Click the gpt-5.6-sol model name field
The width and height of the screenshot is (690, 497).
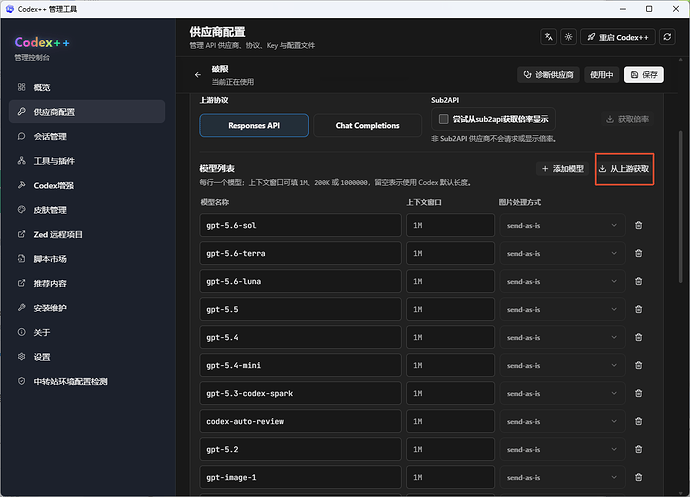click(x=301, y=225)
